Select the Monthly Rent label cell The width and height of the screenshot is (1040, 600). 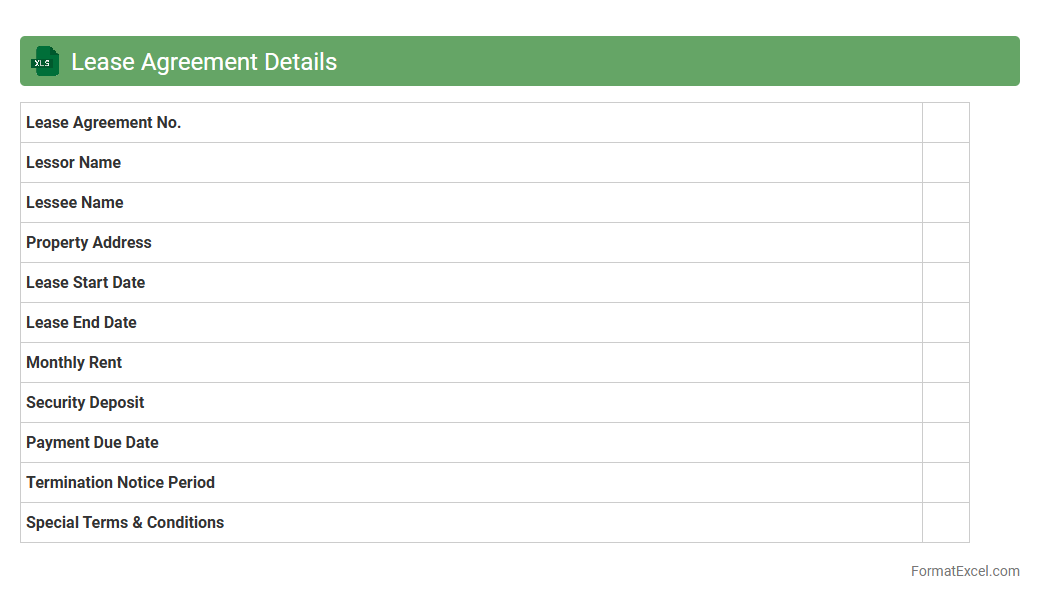click(x=74, y=362)
